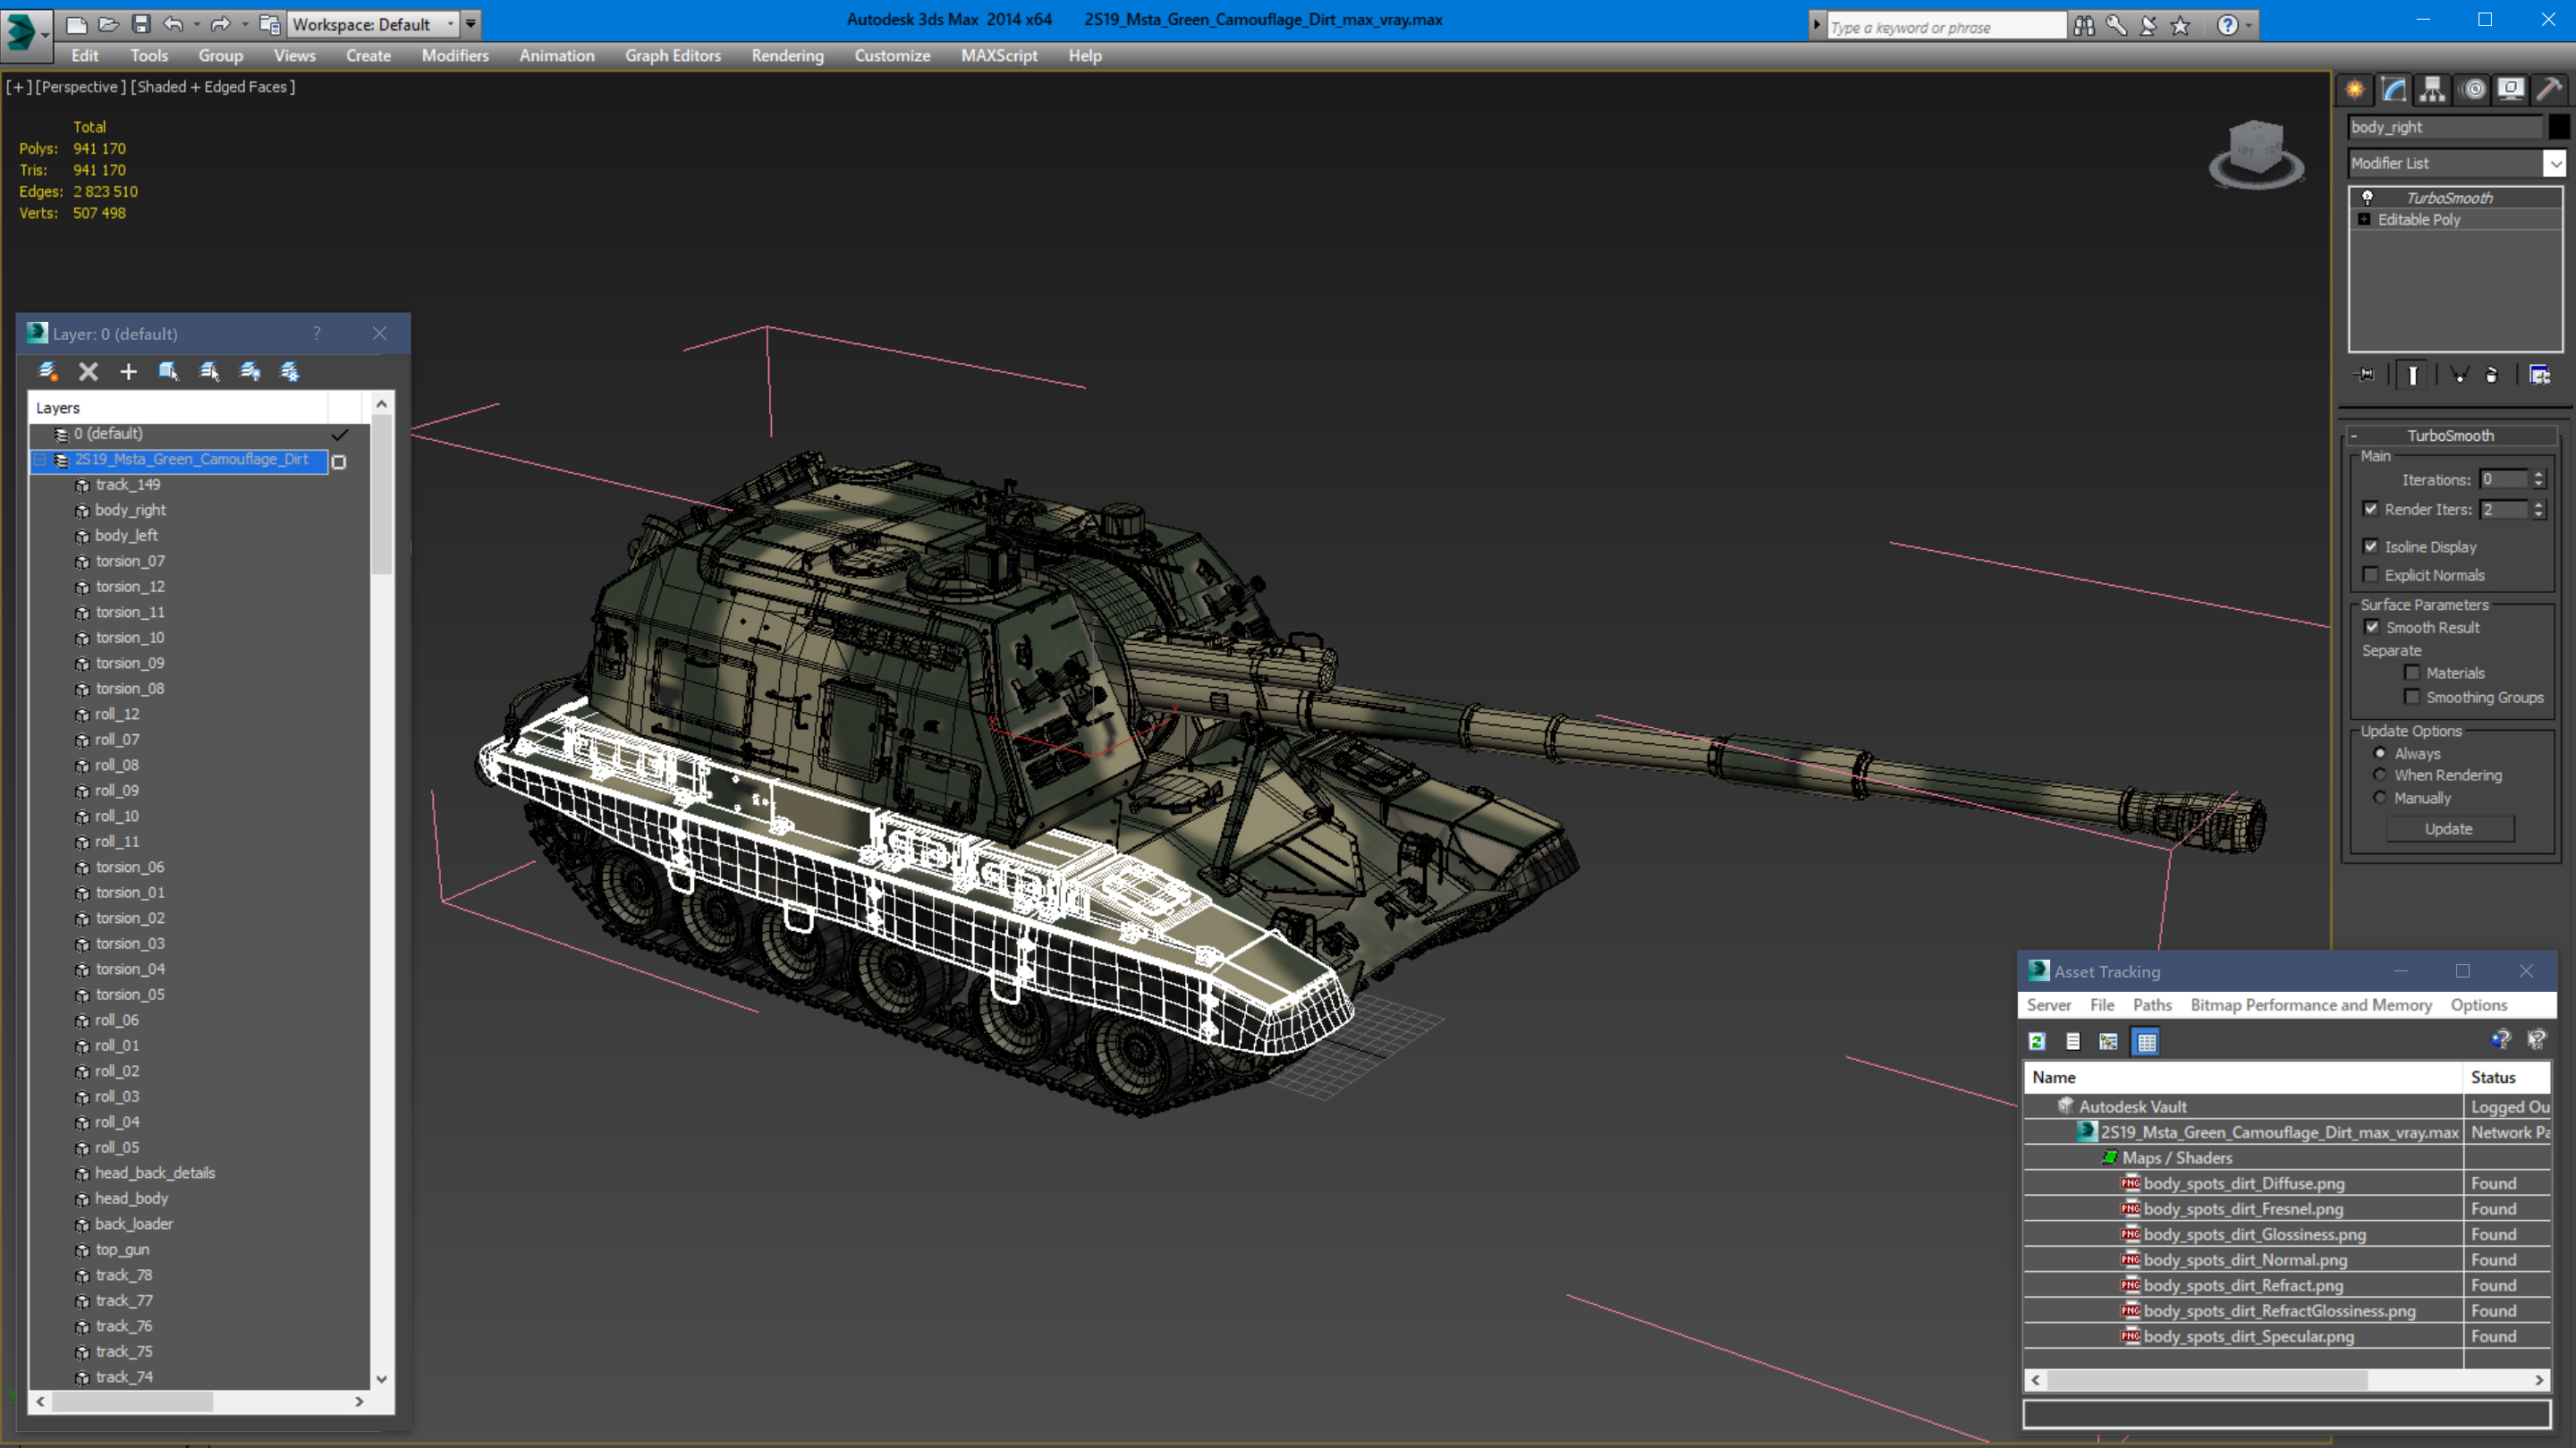Collapse the 2S19_Msta_Green_Camouflage_Dirt layer tree
This screenshot has width=2576, height=1448.
click(x=41, y=460)
